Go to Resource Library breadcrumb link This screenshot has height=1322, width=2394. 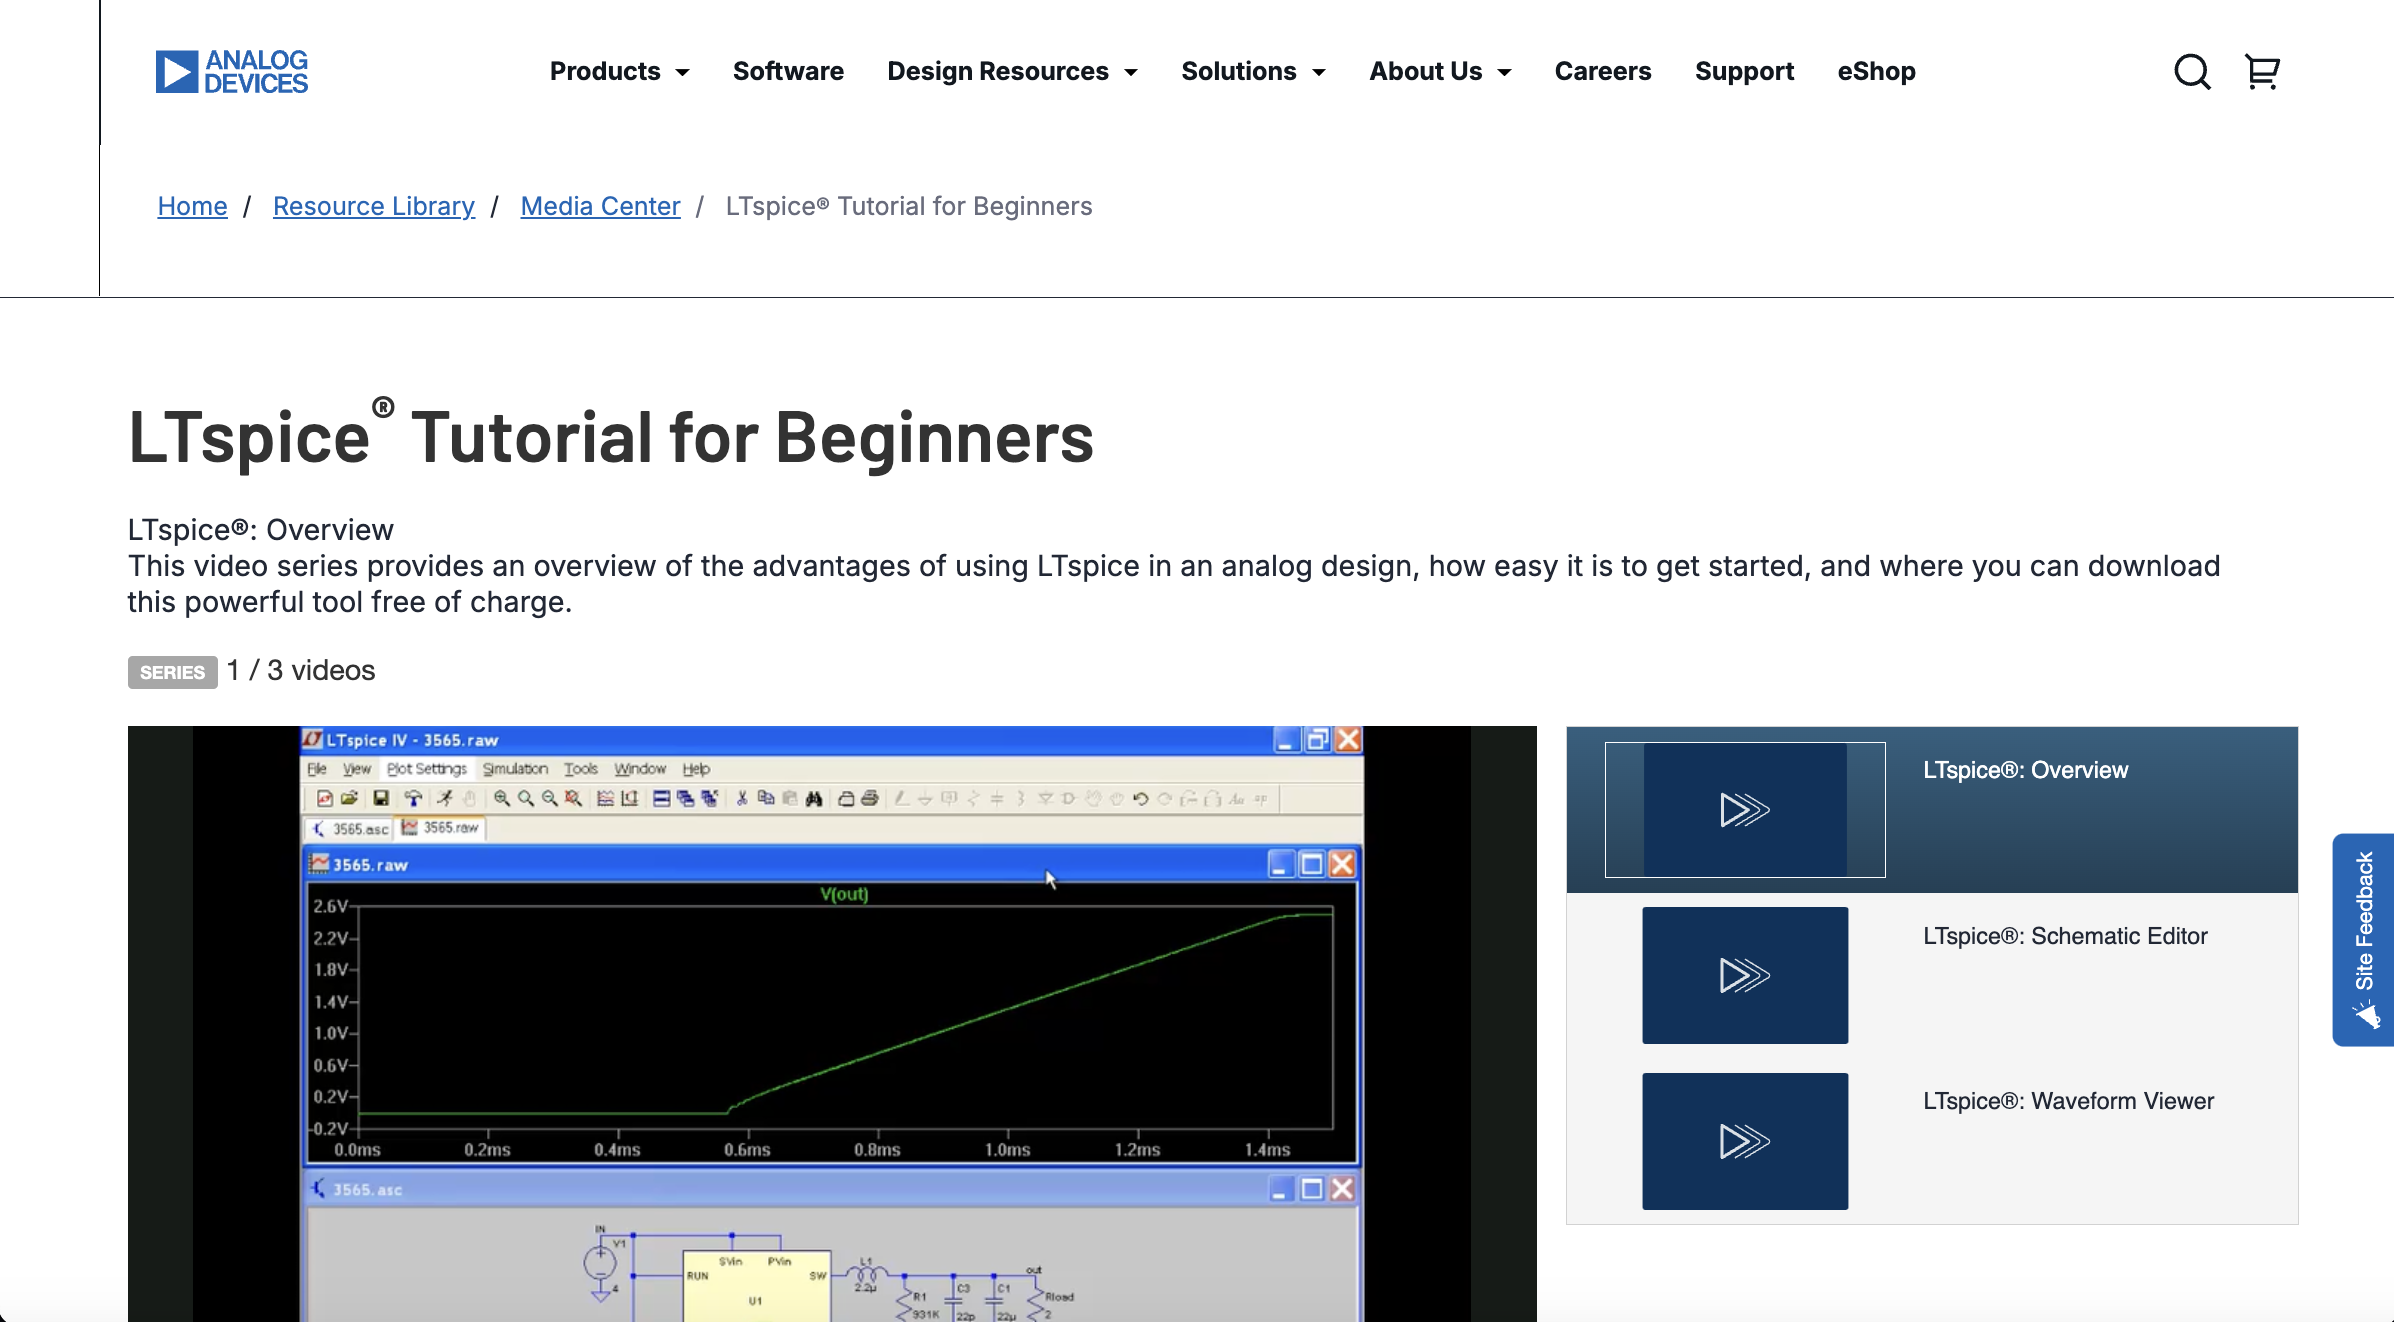click(373, 206)
